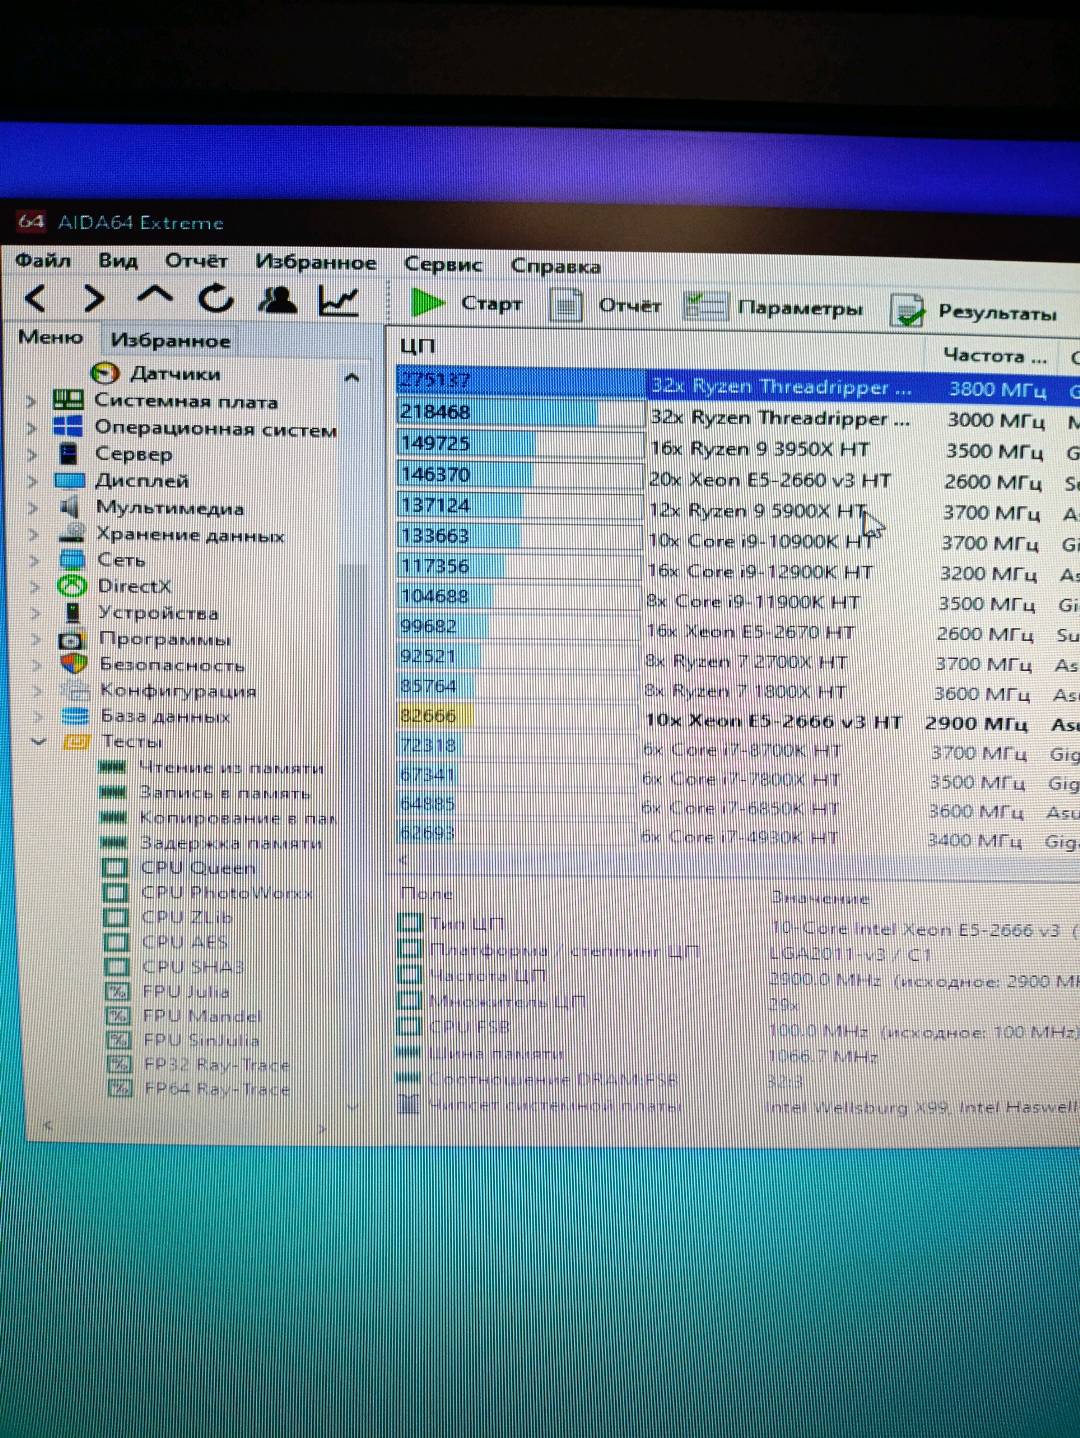Click the Refresh toolbar icon
Image resolution: width=1080 pixels, height=1438 pixels.
coord(216,298)
